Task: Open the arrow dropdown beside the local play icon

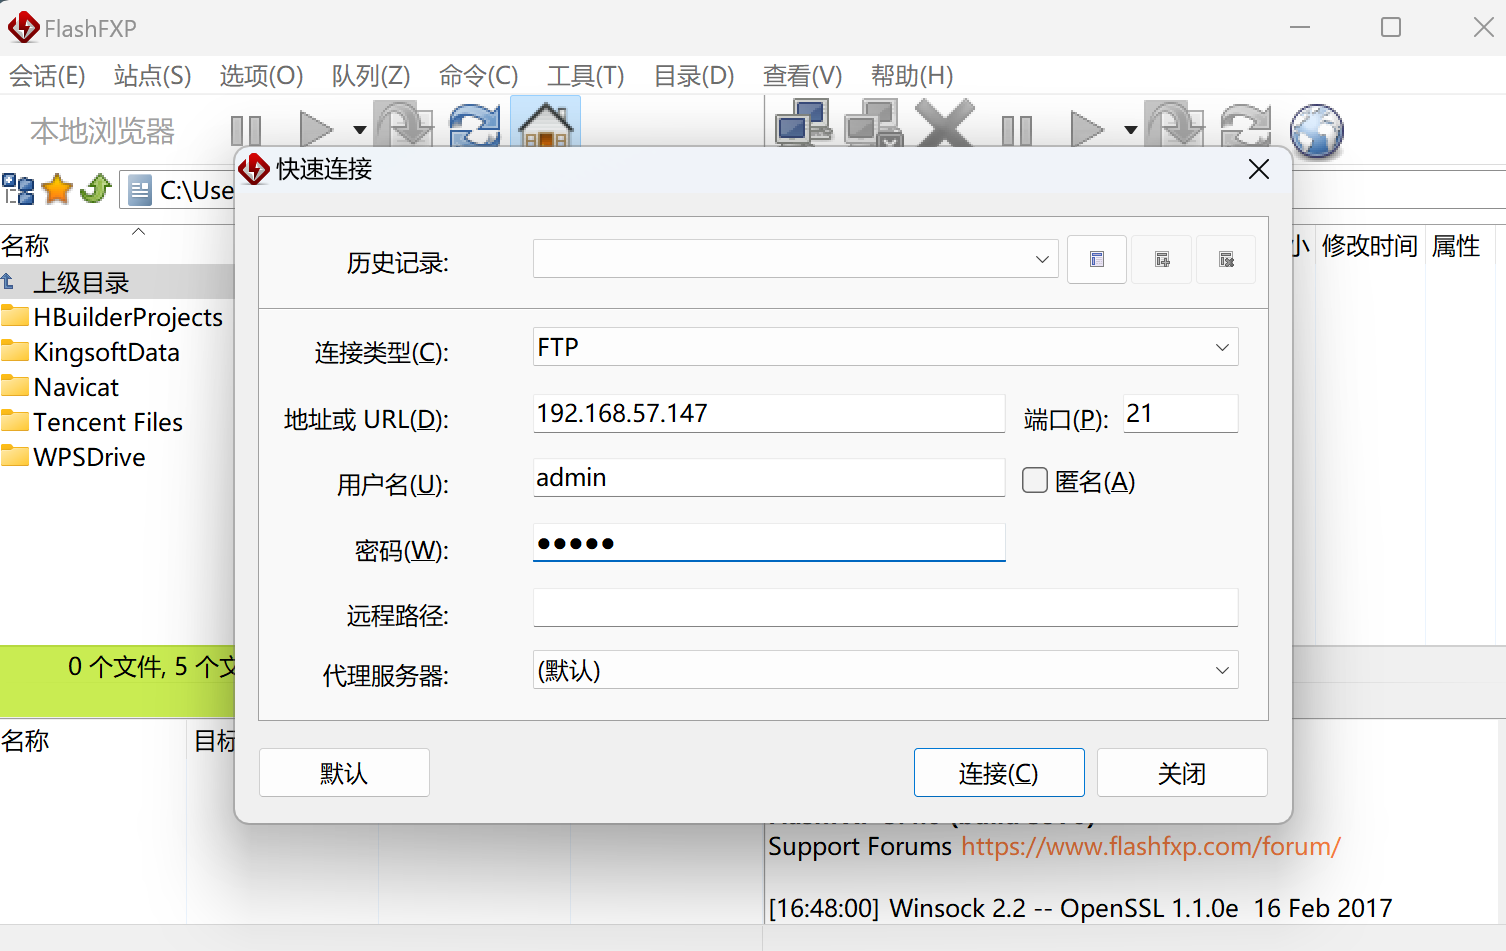Action: pos(360,130)
